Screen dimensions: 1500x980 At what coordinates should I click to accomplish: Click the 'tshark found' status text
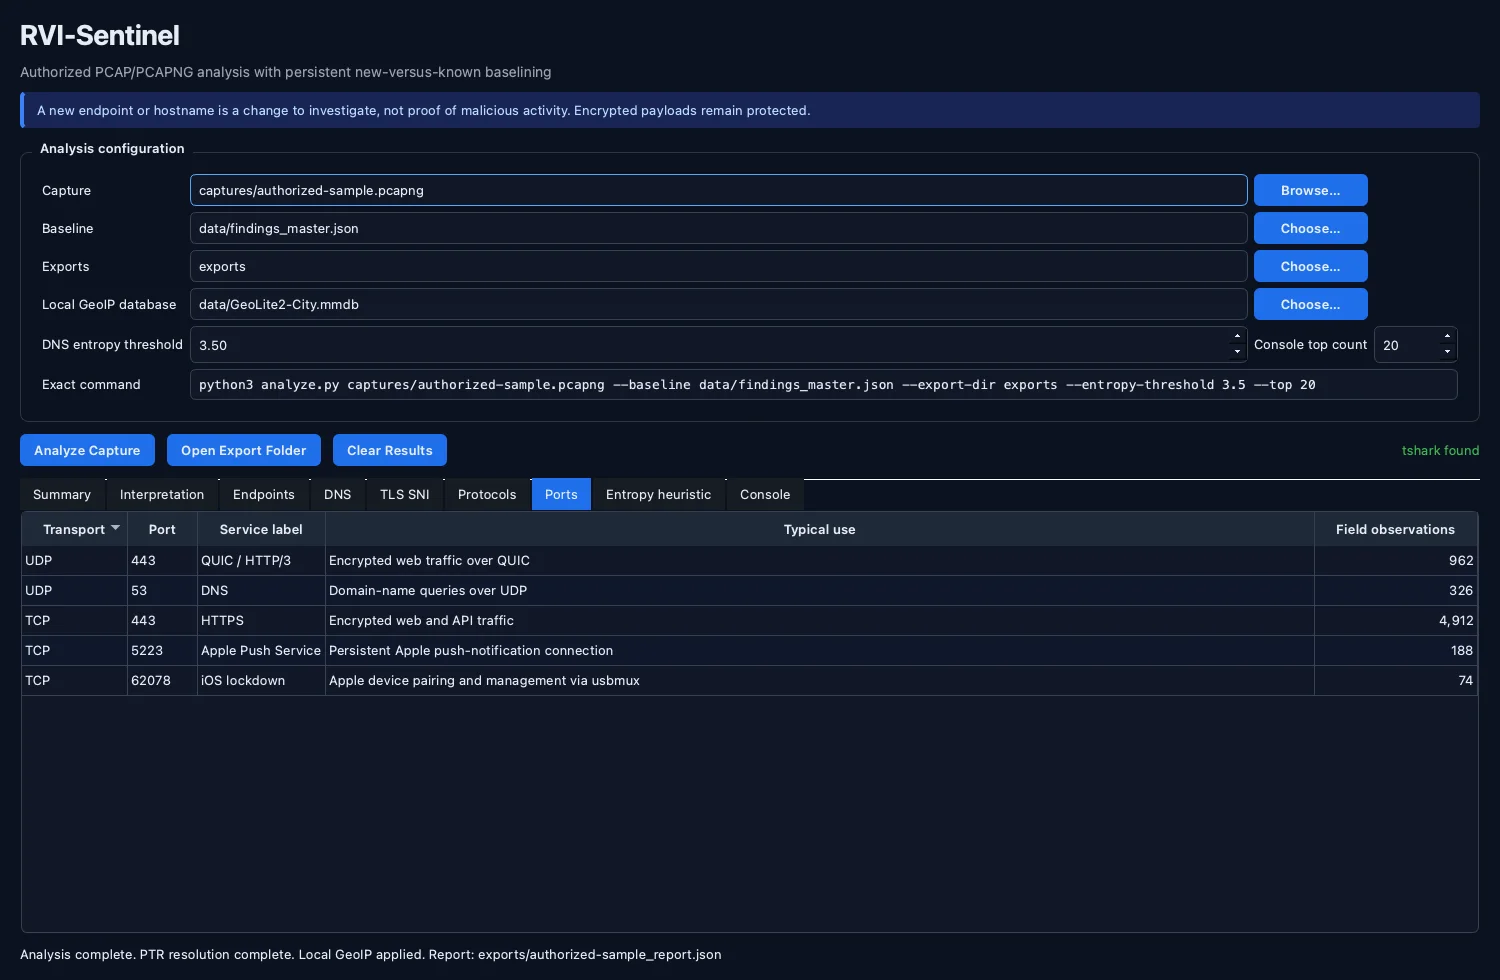click(1440, 450)
